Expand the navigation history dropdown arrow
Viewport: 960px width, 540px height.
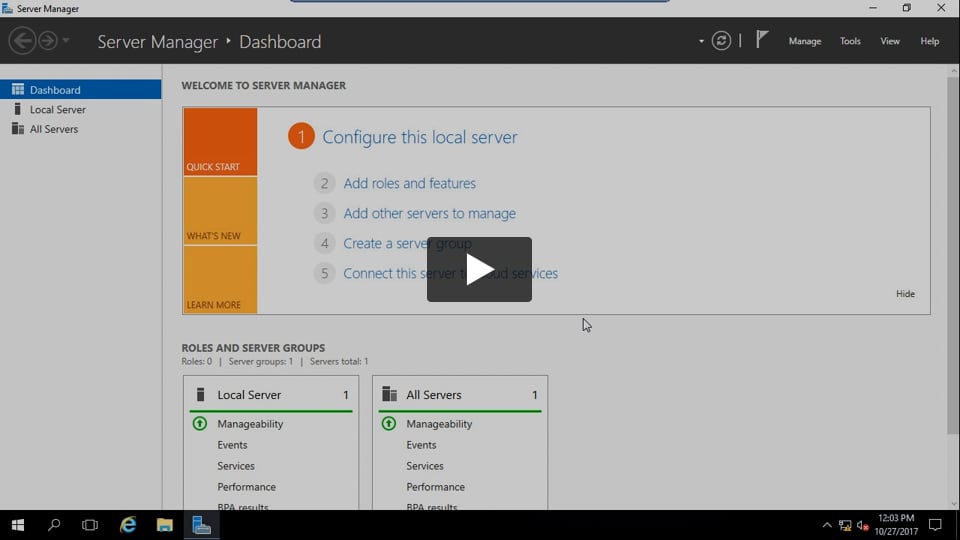pyautogui.click(x=66, y=41)
